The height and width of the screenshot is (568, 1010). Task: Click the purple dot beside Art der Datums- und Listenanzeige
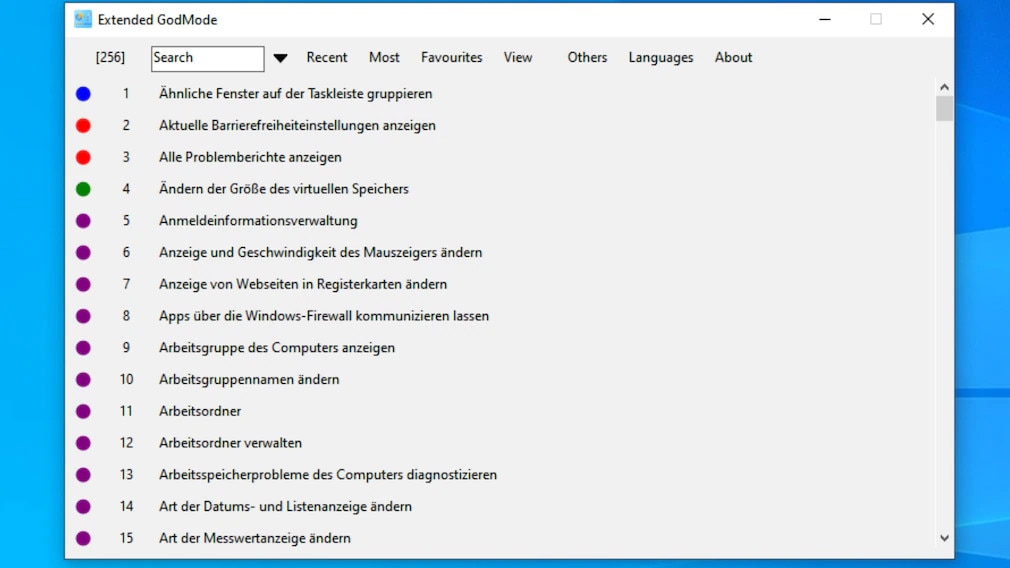(83, 506)
